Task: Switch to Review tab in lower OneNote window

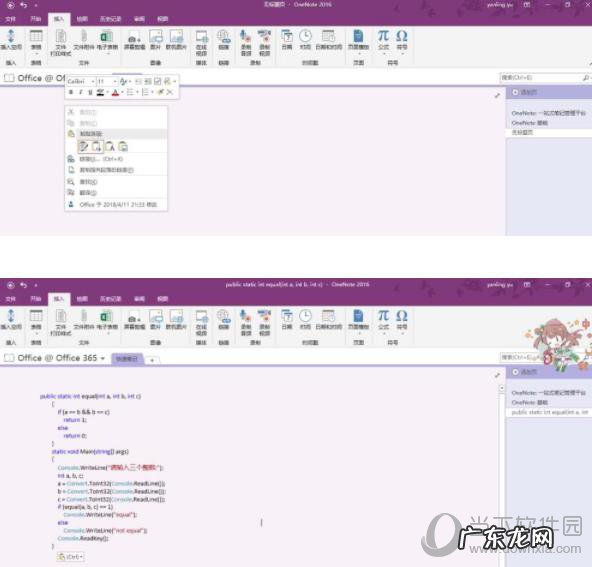Action: (x=139, y=299)
